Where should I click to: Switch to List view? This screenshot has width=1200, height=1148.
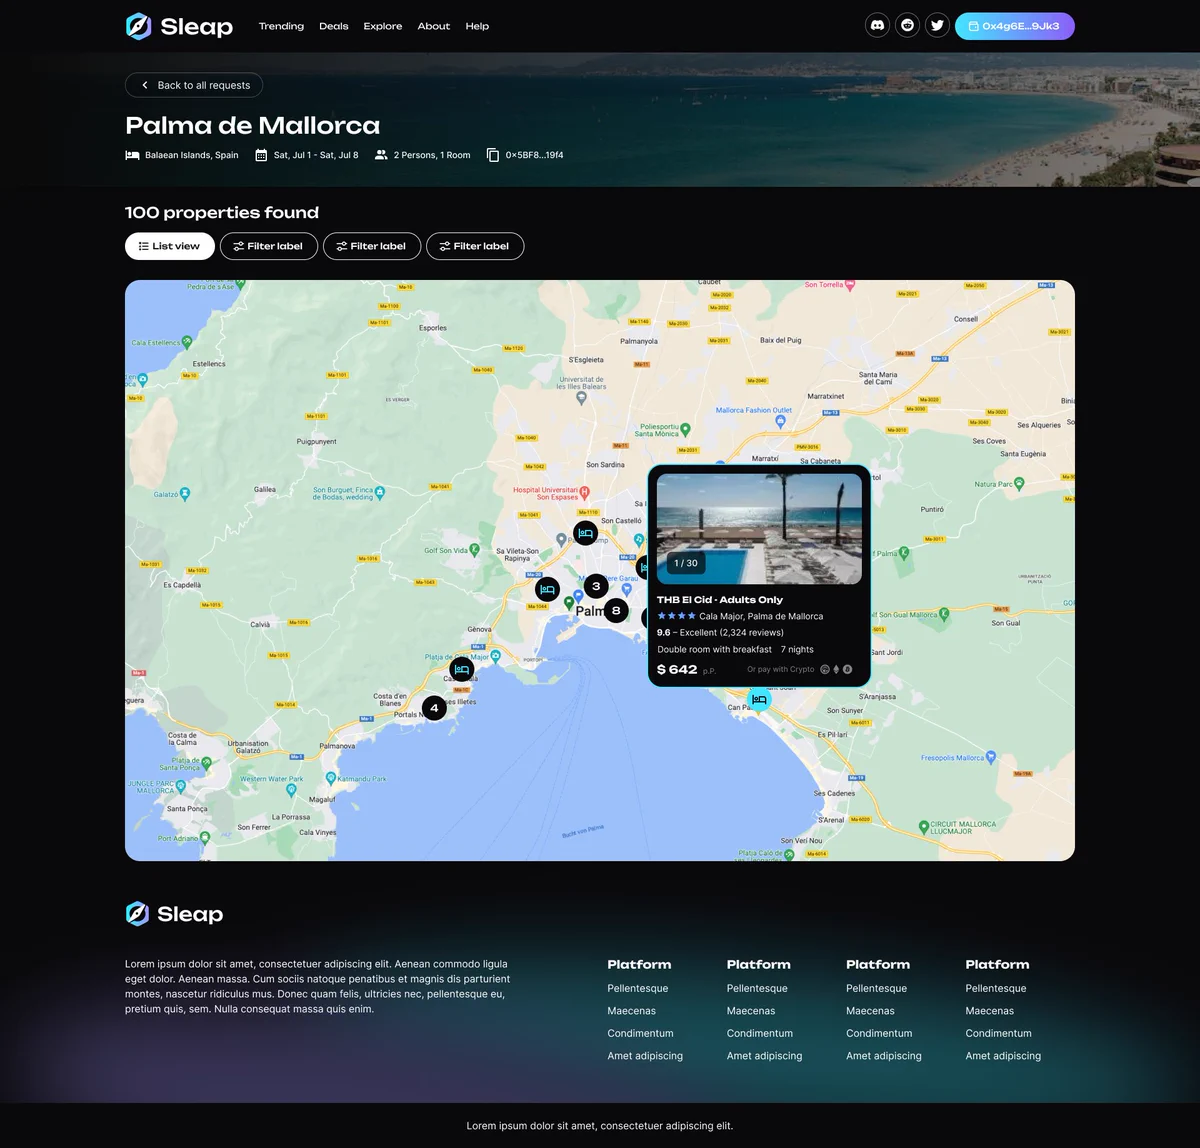(170, 246)
